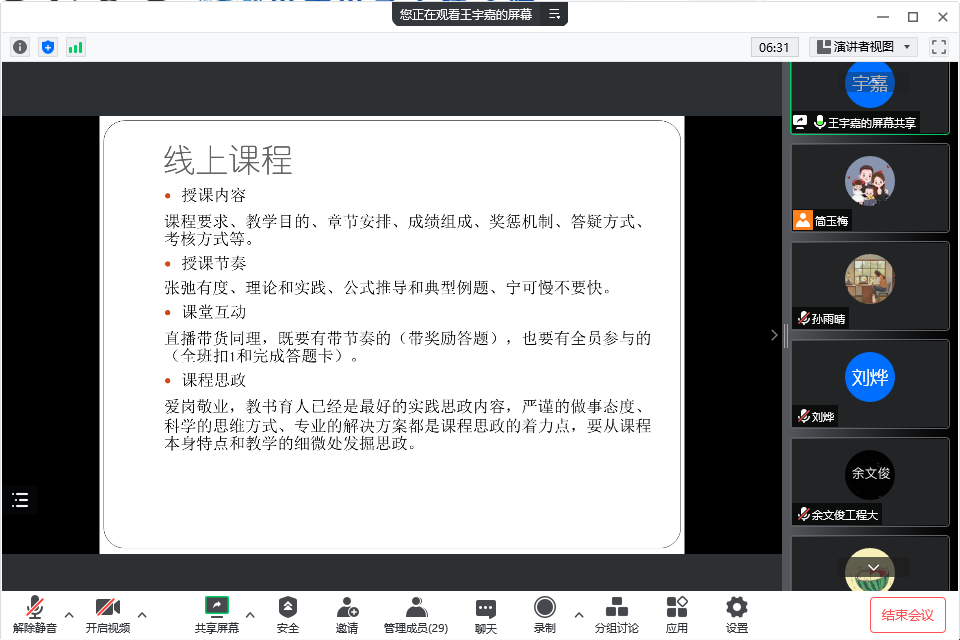Click the green network signal icon
This screenshot has width=960, height=640.
(x=76, y=47)
